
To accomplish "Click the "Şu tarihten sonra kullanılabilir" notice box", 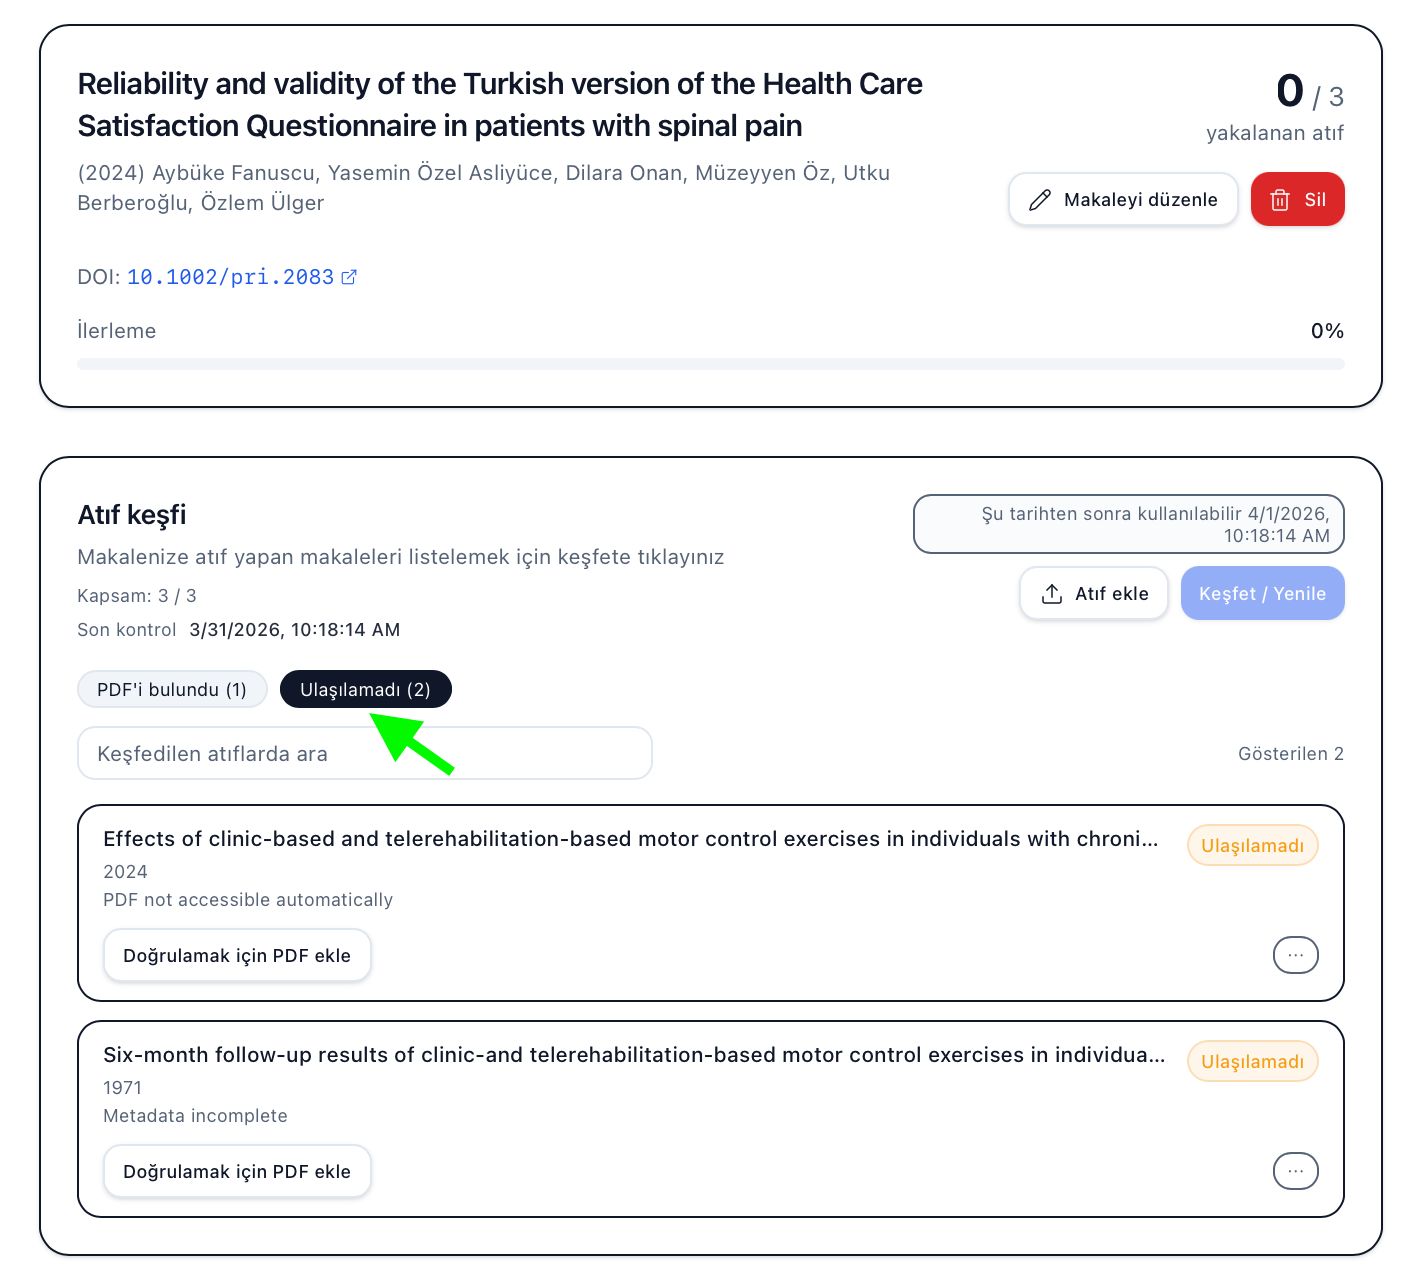I will [1128, 524].
